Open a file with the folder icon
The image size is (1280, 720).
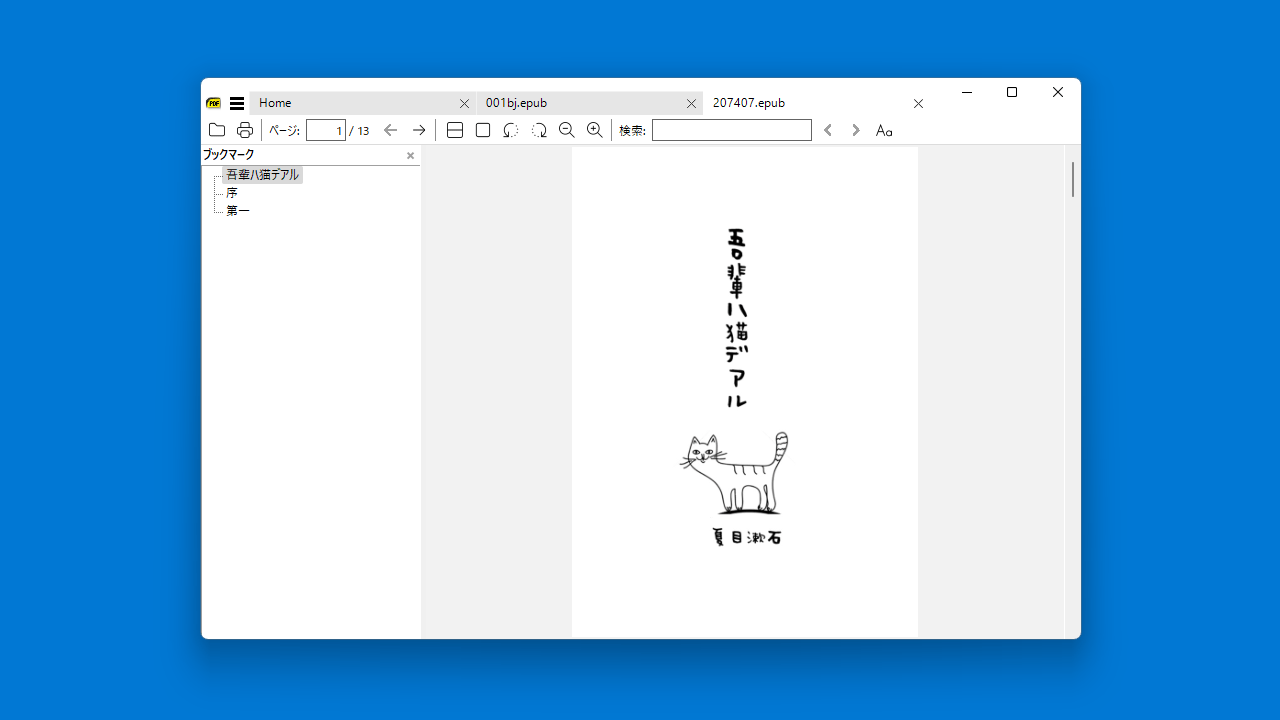216,130
